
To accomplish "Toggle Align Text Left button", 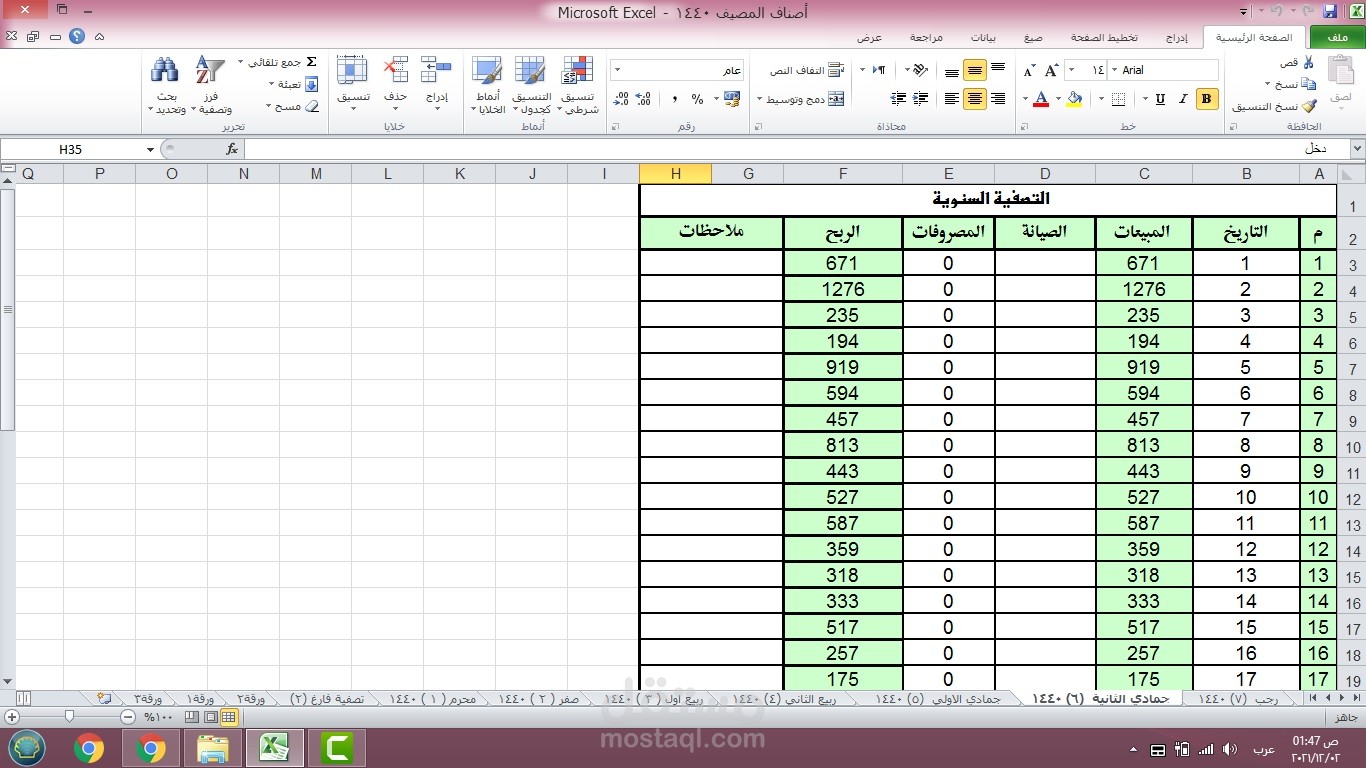I will pyautogui.click(x=951, y=98).
